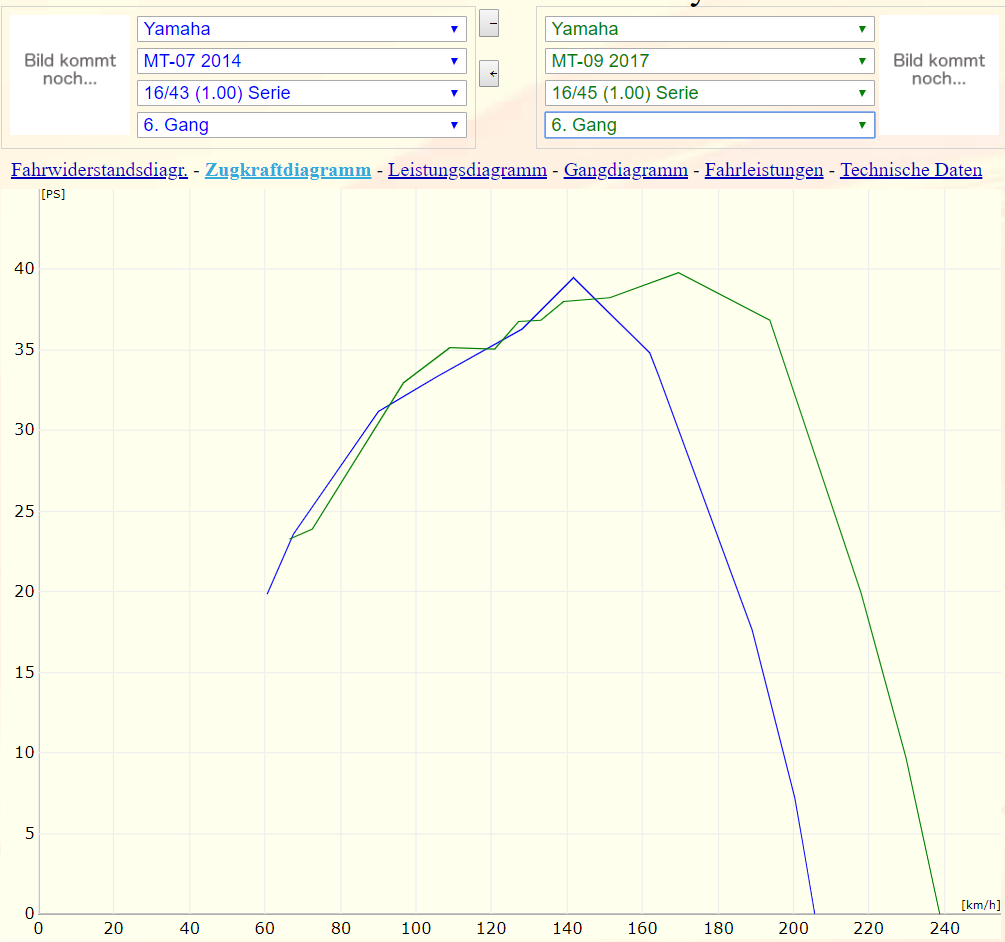The height and width of the screenshot is (942, 1005).
Task: Open the Fahrwiderstandsdiagr. link
Action: pyautogui.click(x=99, y=170)
